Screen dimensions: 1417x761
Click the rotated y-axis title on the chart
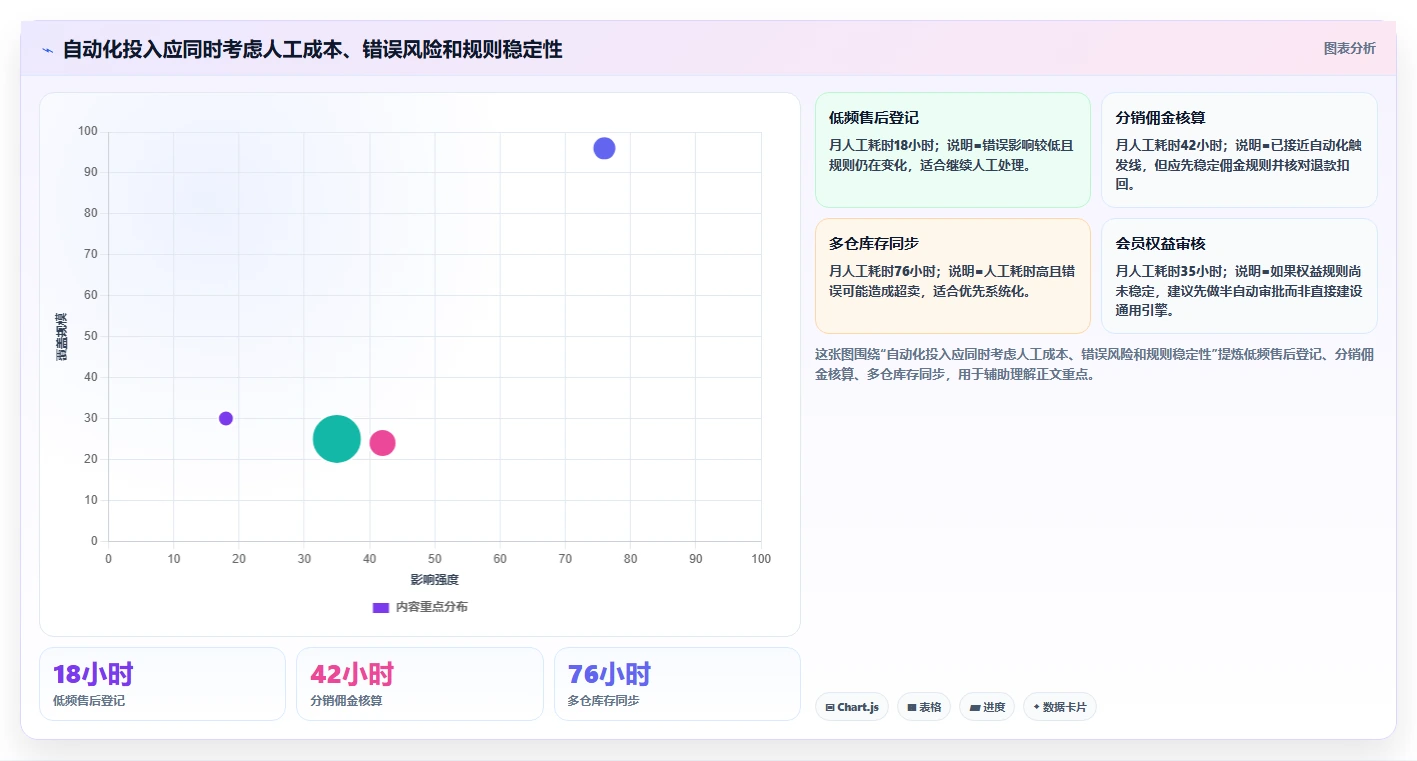pos(62,336)
